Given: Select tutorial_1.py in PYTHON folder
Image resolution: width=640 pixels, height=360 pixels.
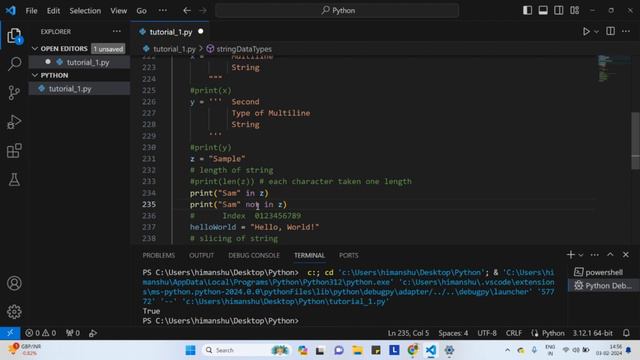Looking at the screenshot, I should click(80, 89).
